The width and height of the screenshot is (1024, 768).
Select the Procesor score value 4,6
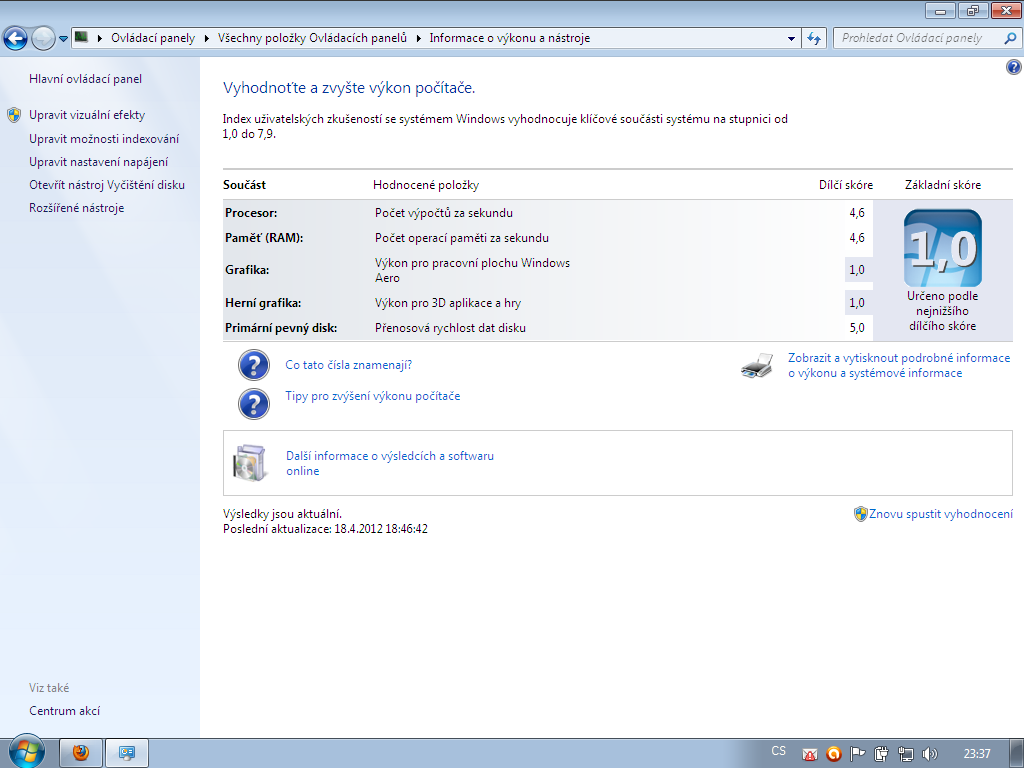point(857,213)
